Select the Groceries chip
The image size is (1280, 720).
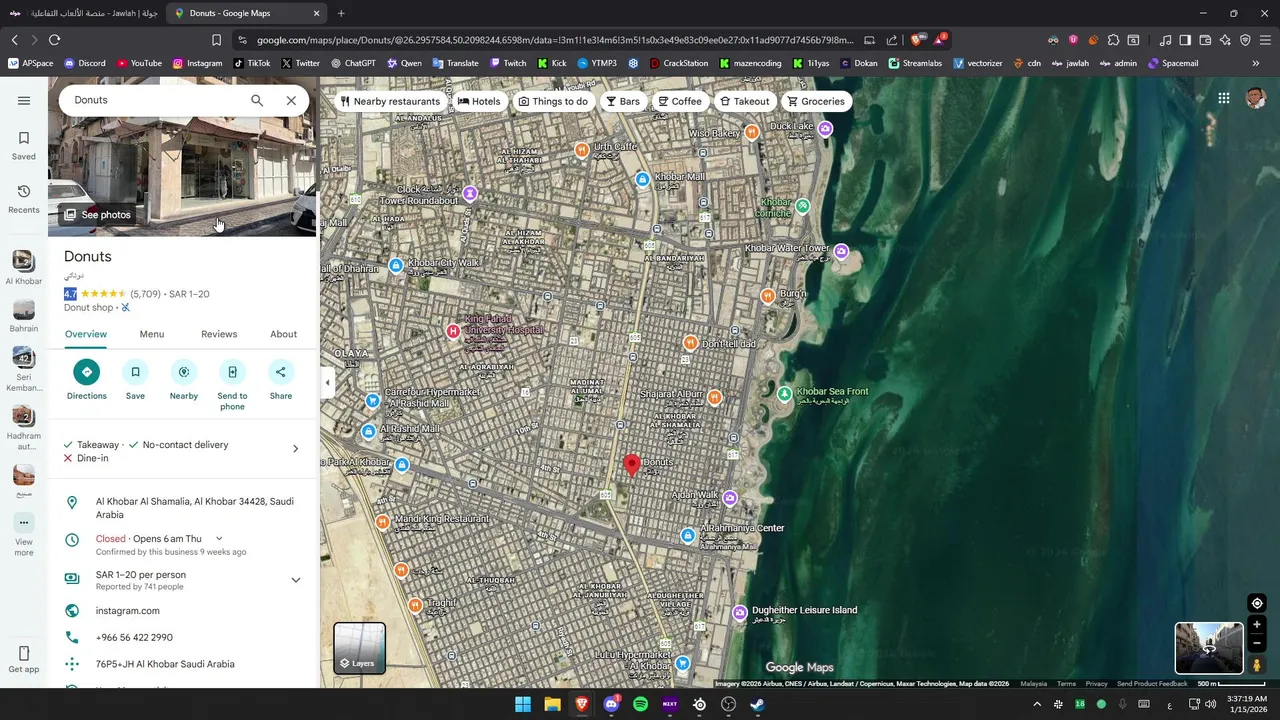tap(816, 101)
